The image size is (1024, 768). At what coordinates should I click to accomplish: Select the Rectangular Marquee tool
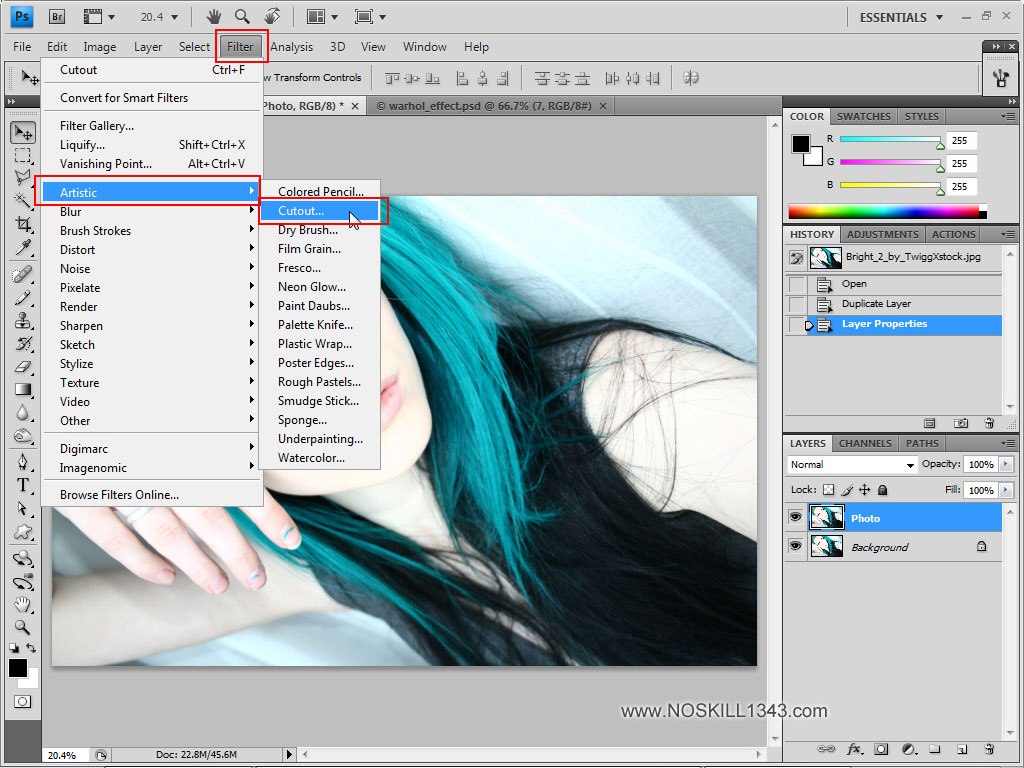tap(24, 155)
